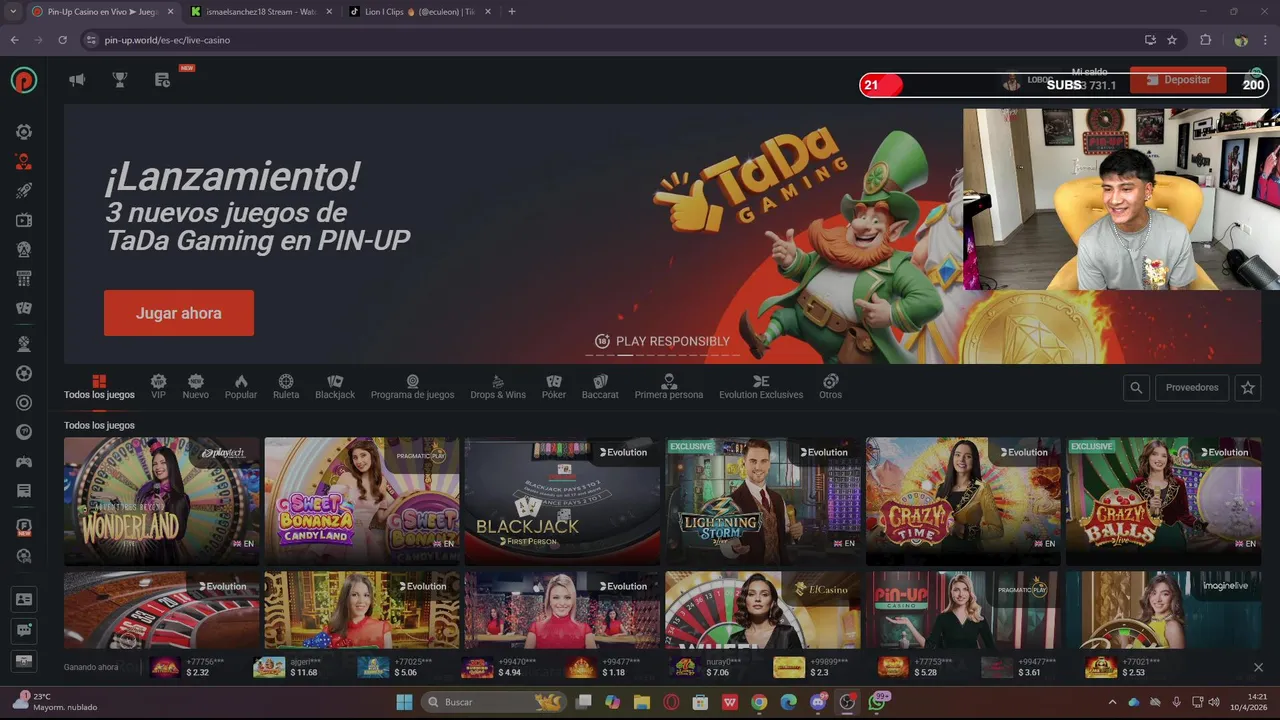Image resolution: width=1280 pixels, height=720 pixels.
Task: Bookmark this page with star icon
Action: (x=1172, y=40)
